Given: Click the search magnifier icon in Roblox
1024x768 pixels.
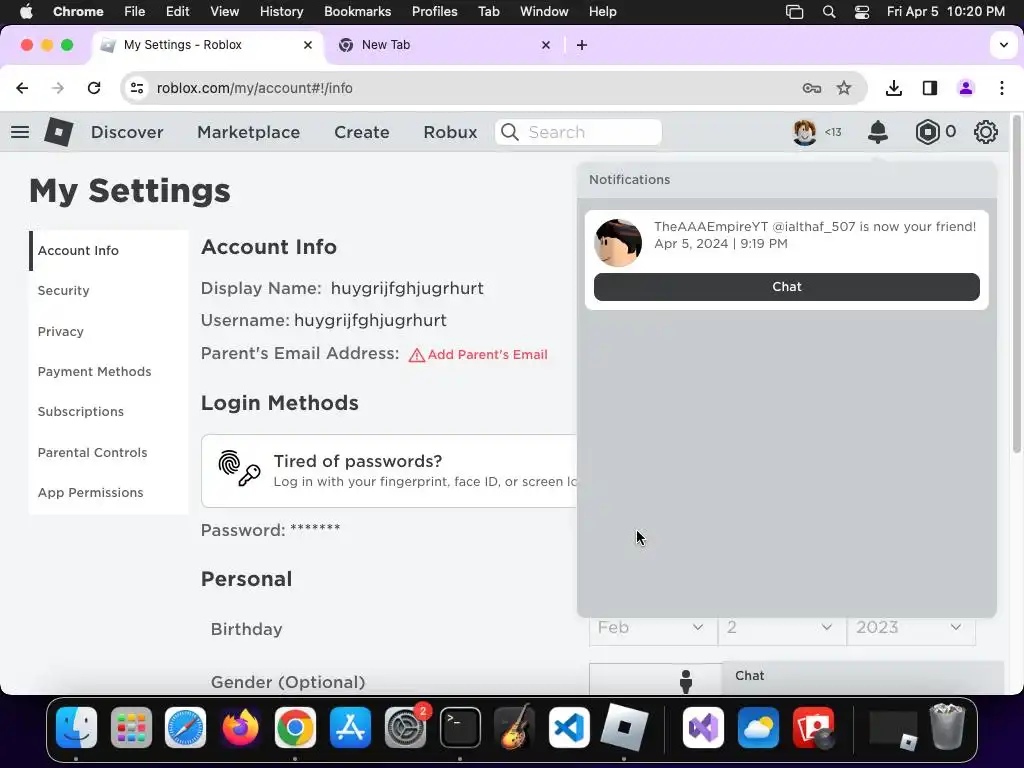Looking at the screenshot, I should point(509,132).
